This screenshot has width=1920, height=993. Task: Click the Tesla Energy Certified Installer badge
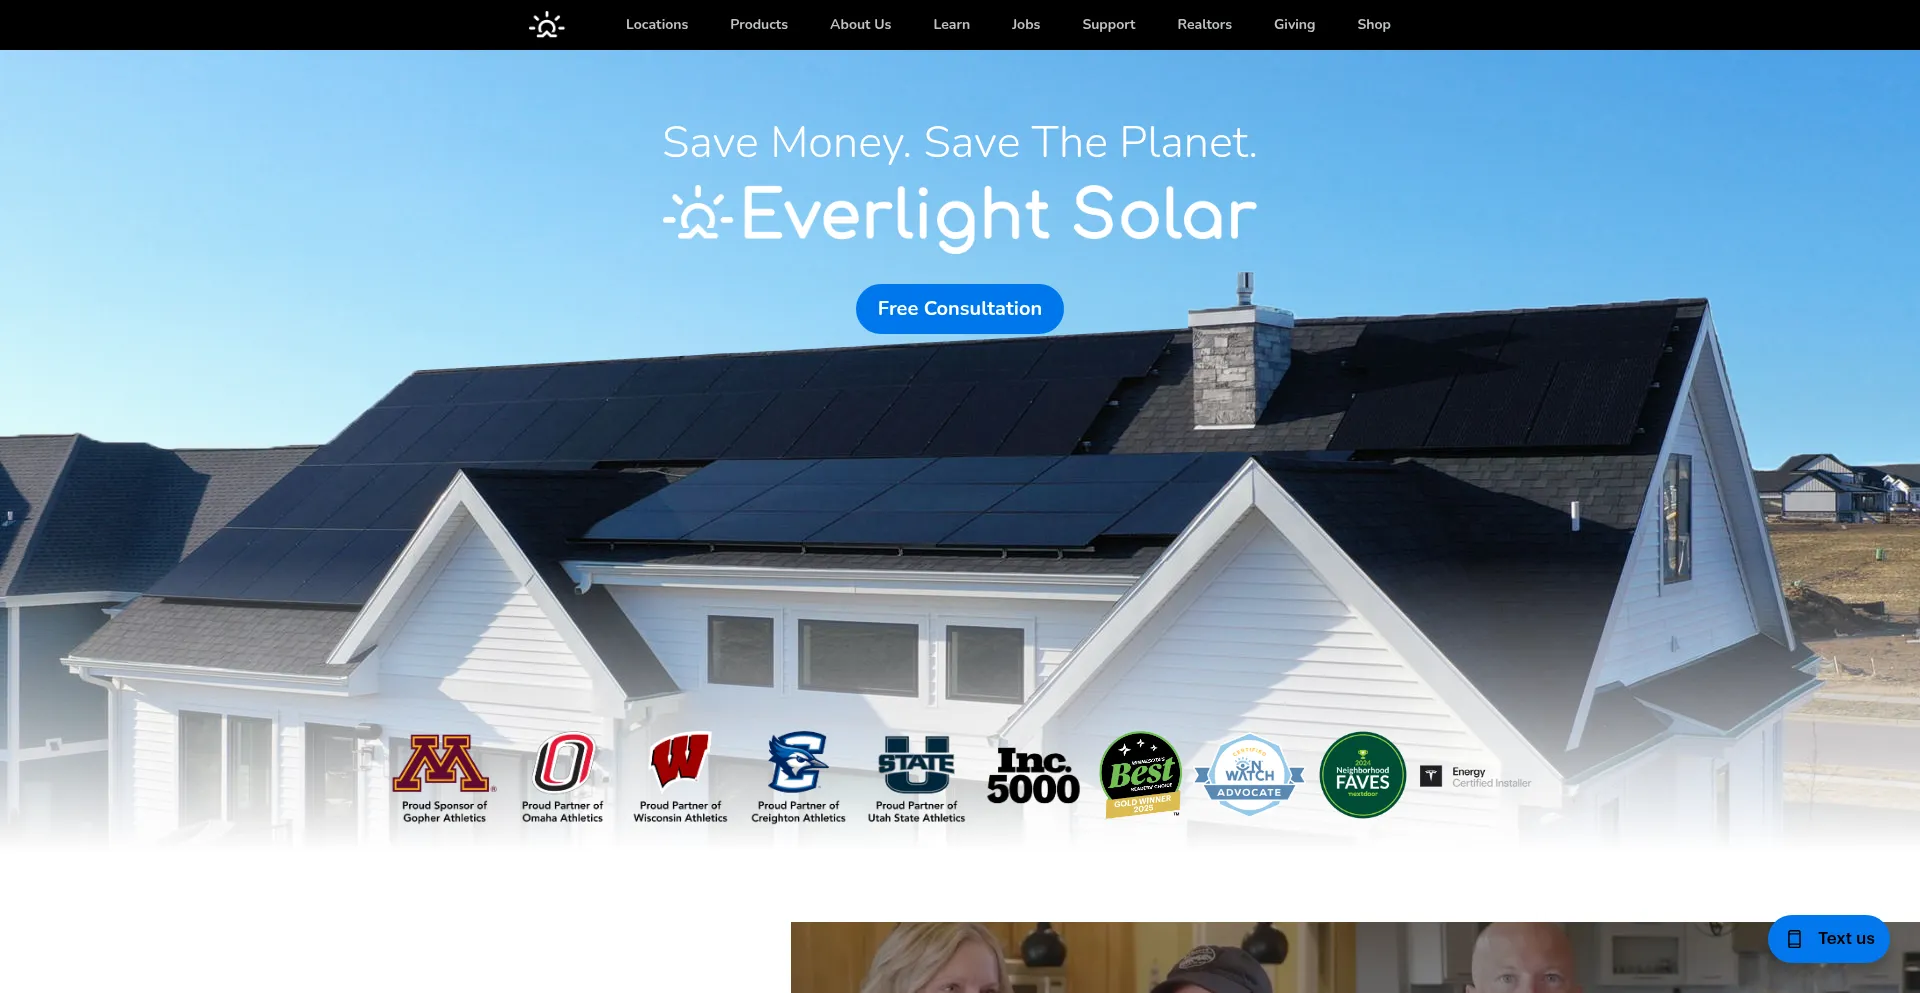1476,777
